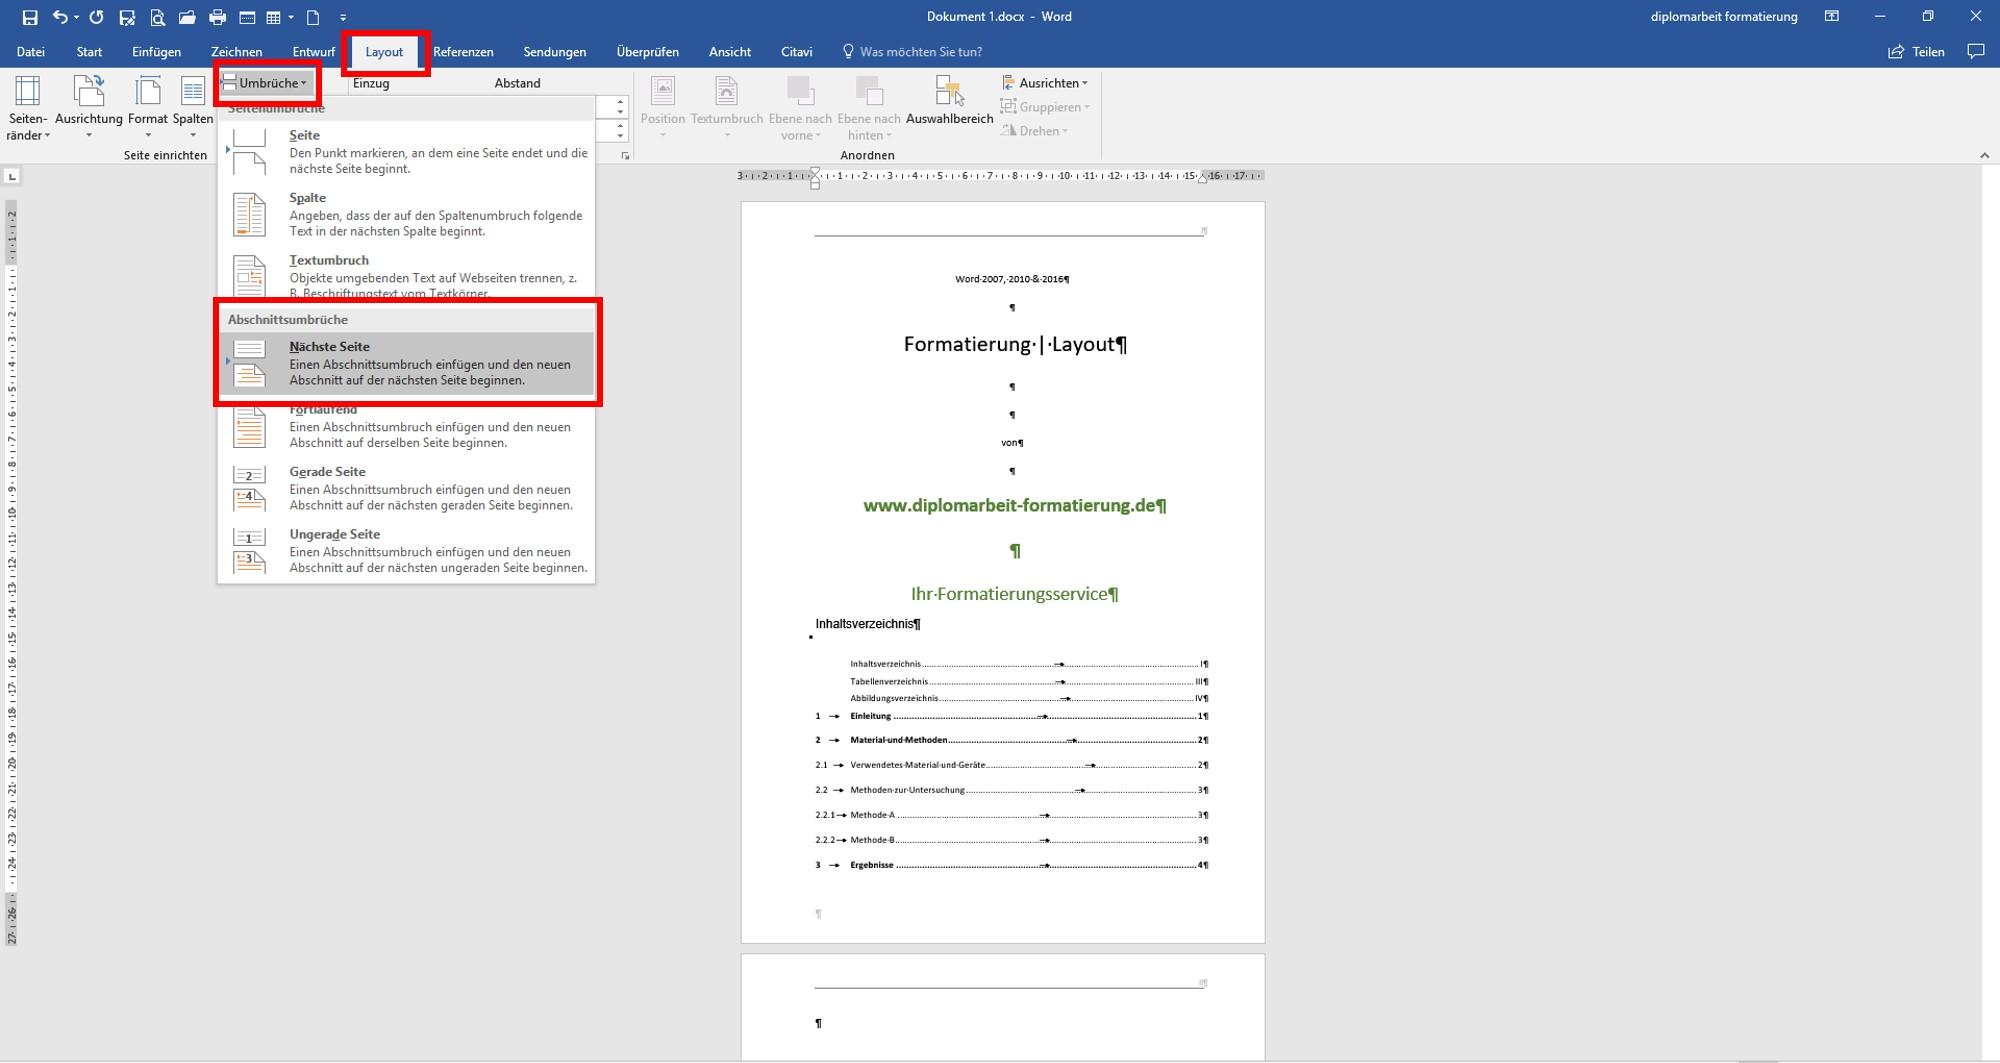Image resolution: width=2000 pixels, height=1063 pixels.
Task: Open the paragraph dialog launcher icon
Action: (x=625, y=156)
